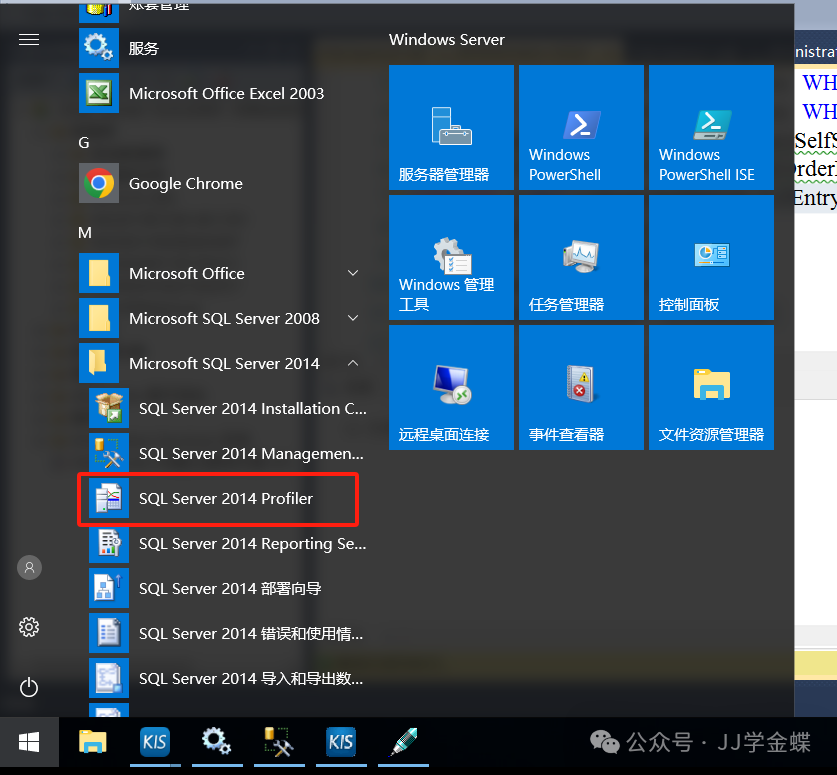Open Settings gear in Start sidebar
This screenshot has width=837, height=775.
coord(29,627)
